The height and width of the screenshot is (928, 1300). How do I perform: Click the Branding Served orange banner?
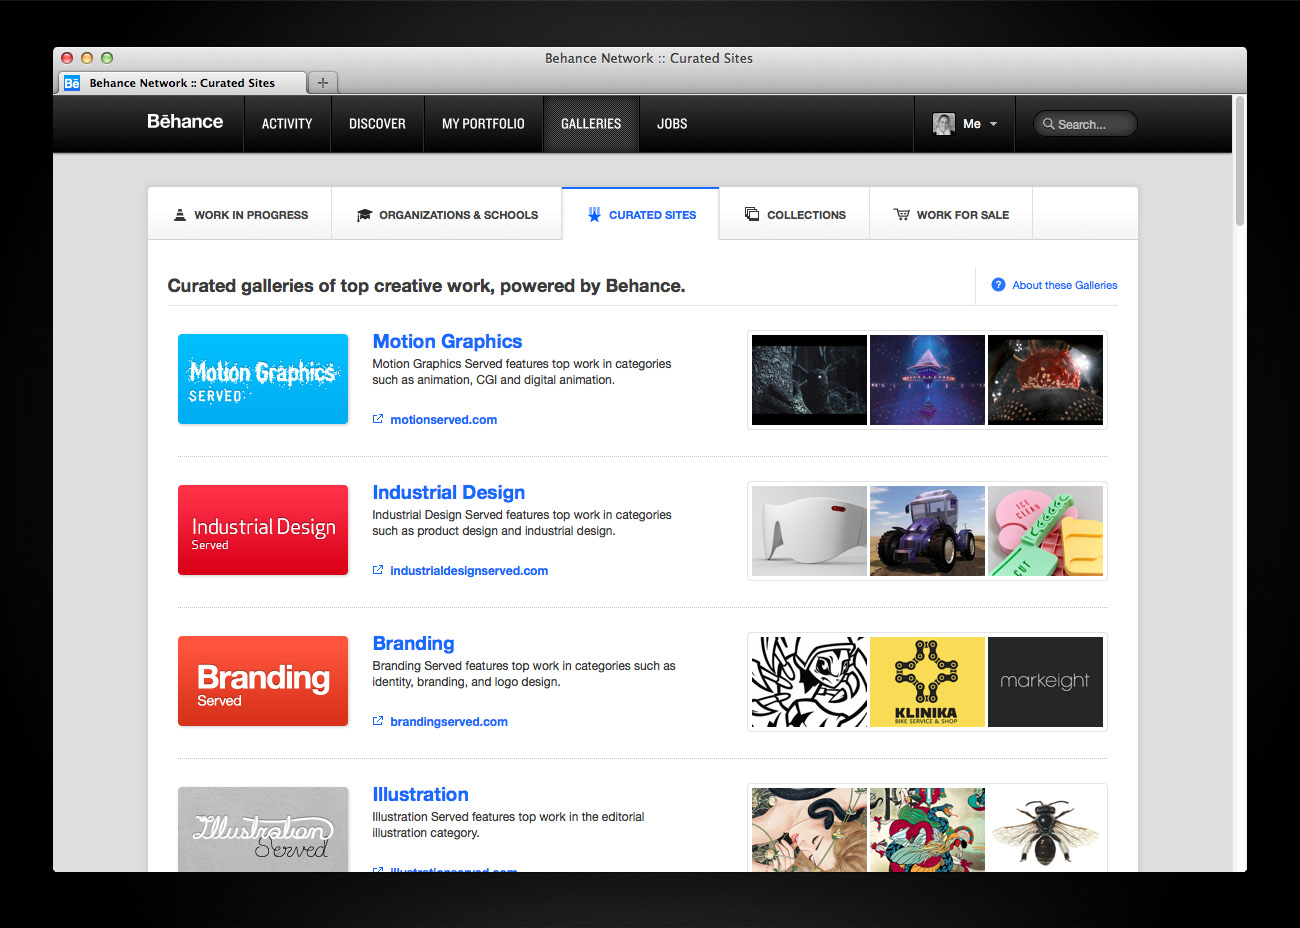coord(263,681)
